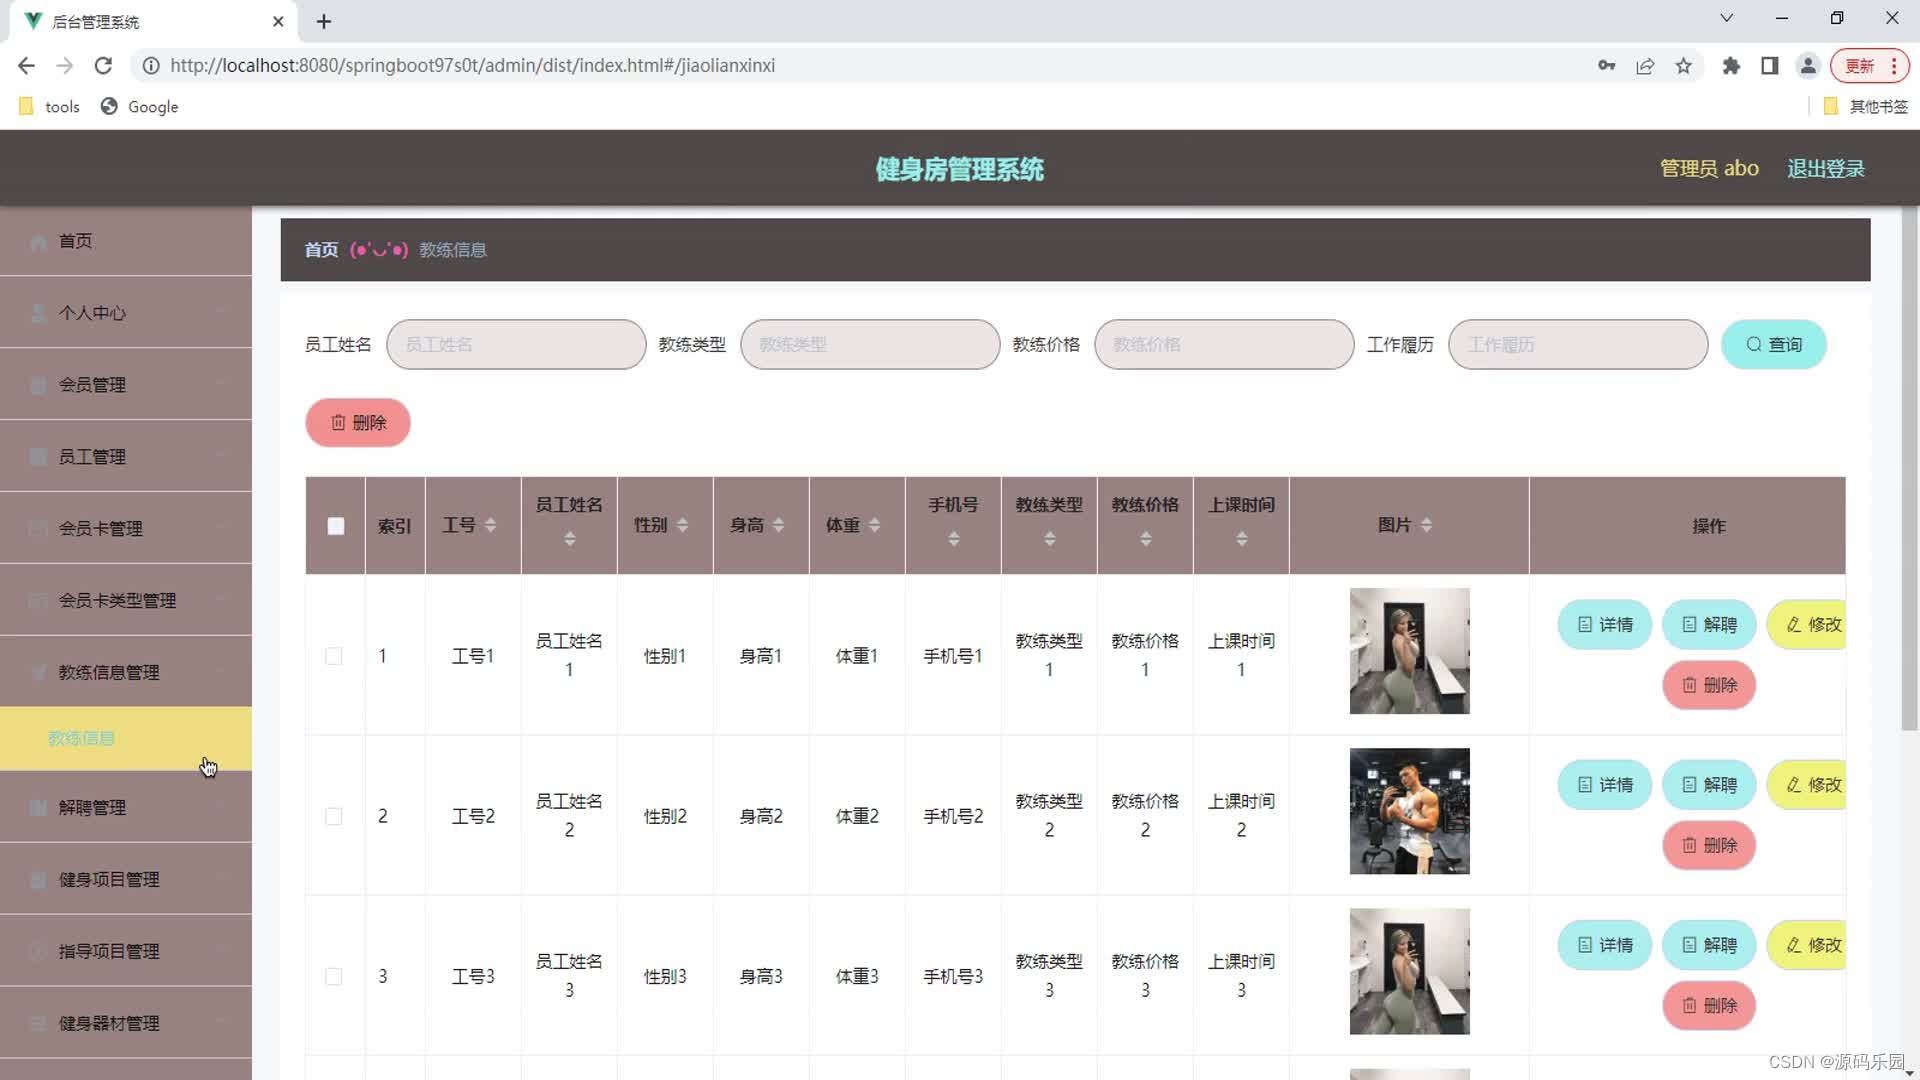Click the 解聘 button on the second row
Image resolution: width=1920 pixels, height=1080 pixels.
(1709, 785)
